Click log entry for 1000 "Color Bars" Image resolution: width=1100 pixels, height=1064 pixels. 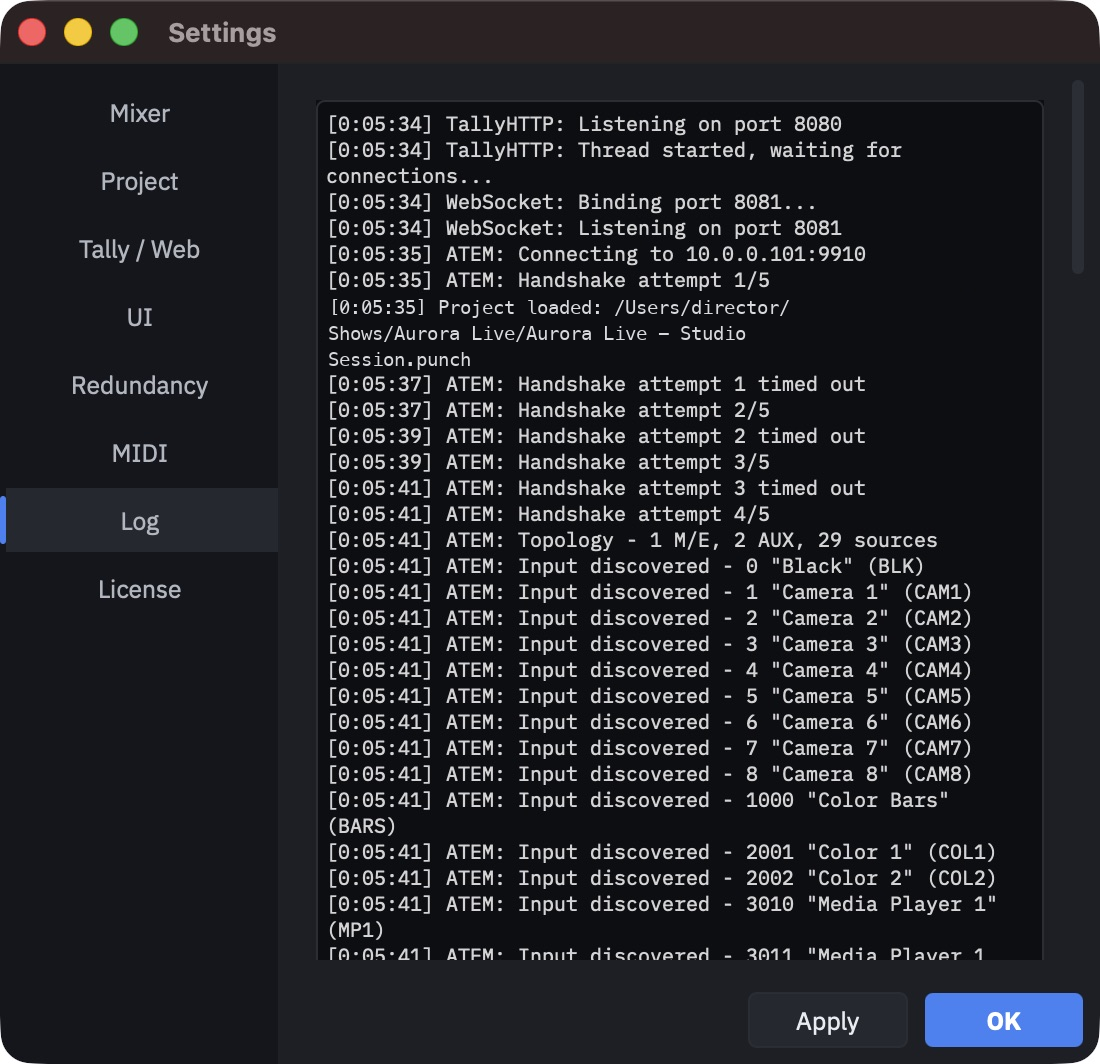638,813
